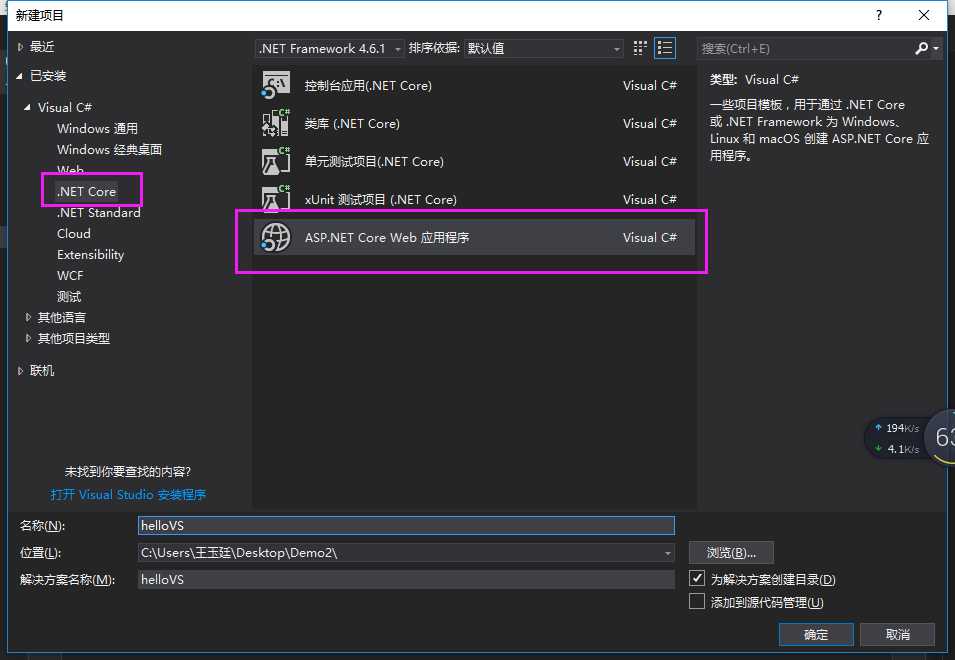Select the .NET Standard category

pyautogui.click(x=99, y=212)
